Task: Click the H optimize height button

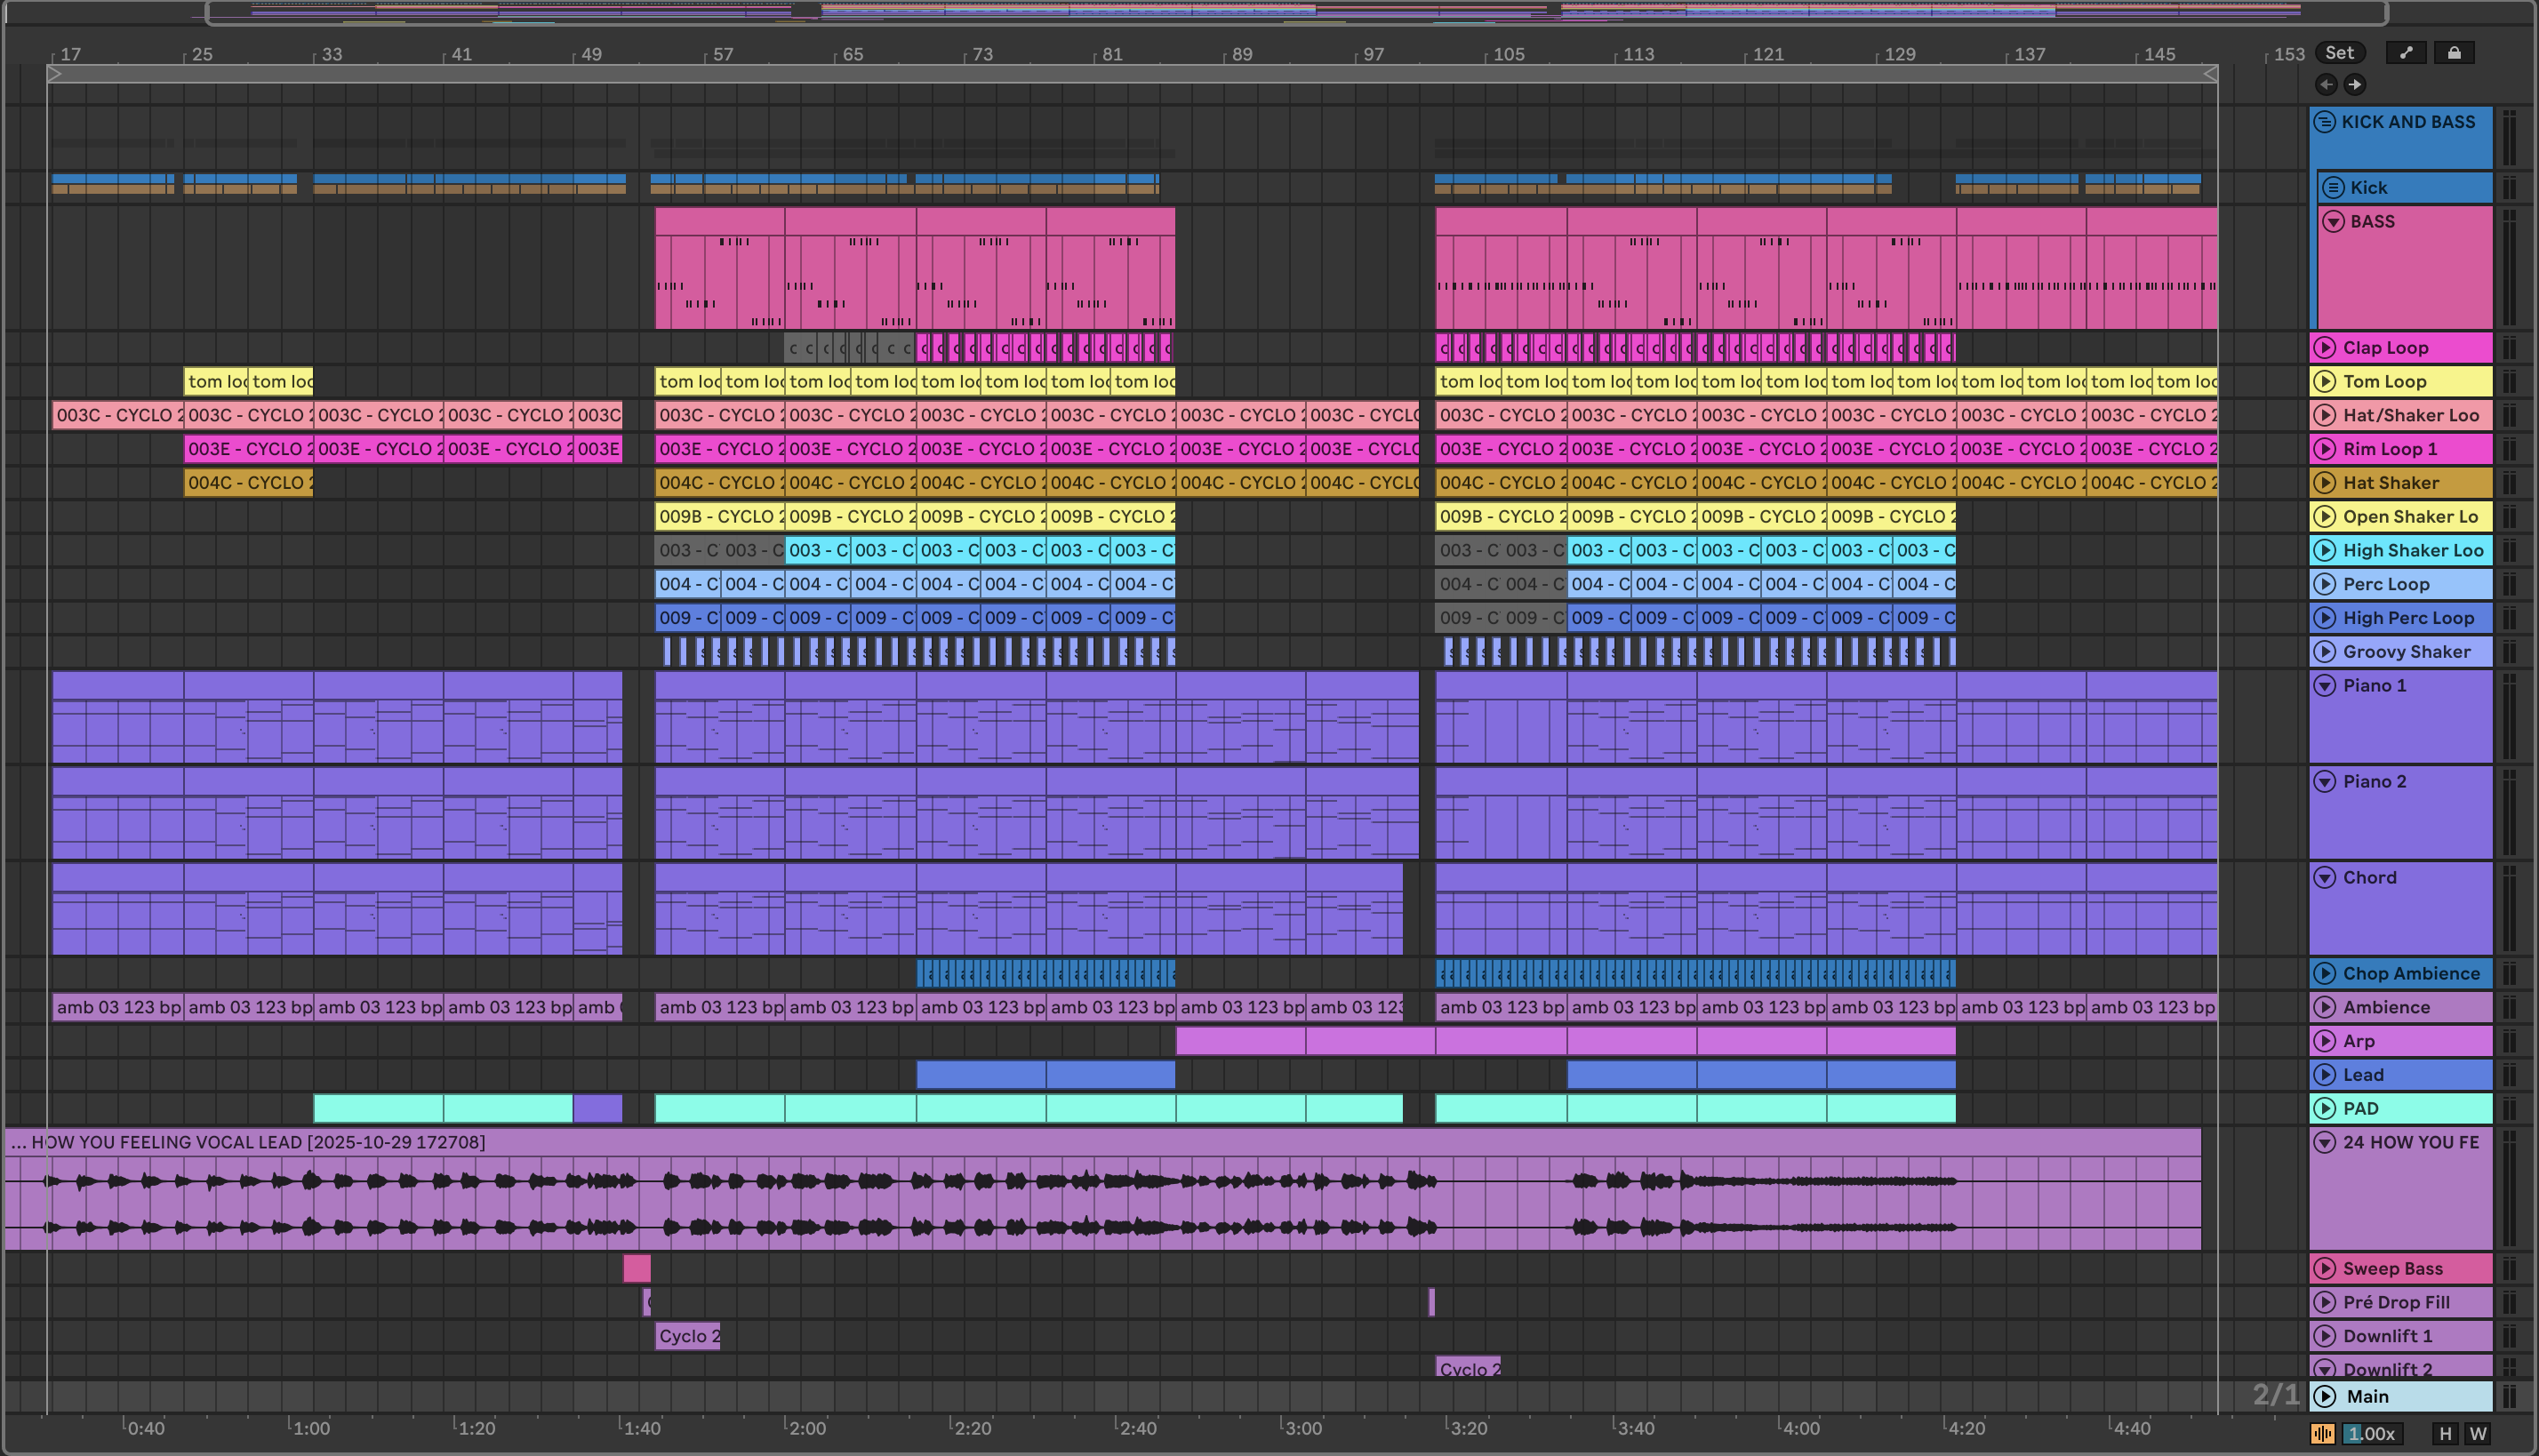Action: point(2445,1434)
